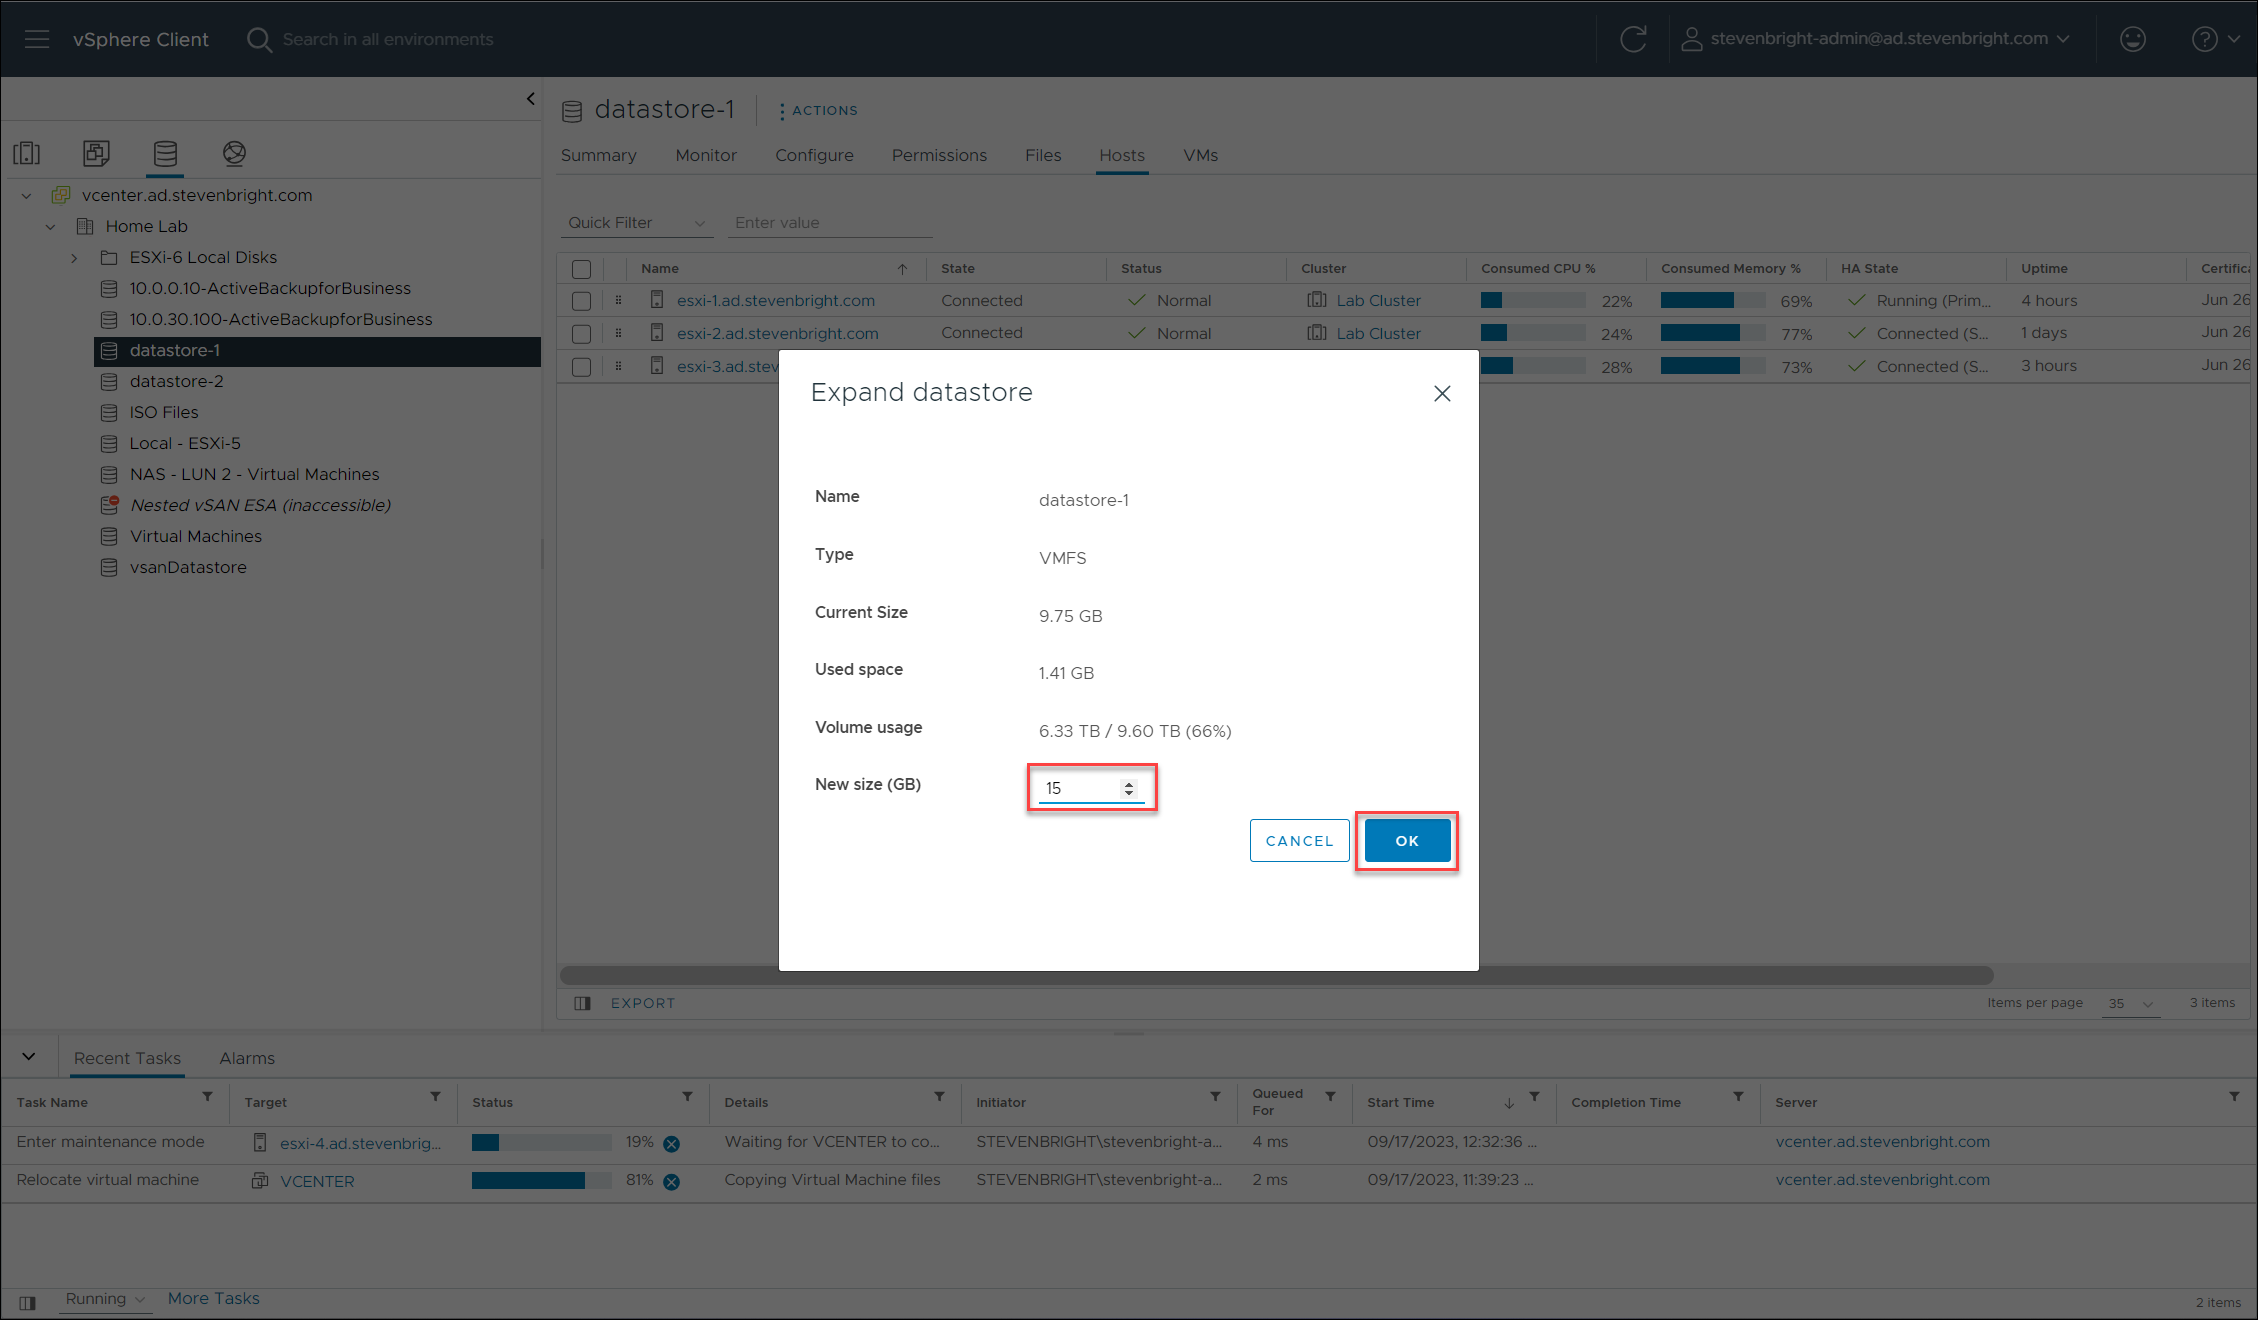Open the hamburger navigation menu

click(x=37, y=39)
